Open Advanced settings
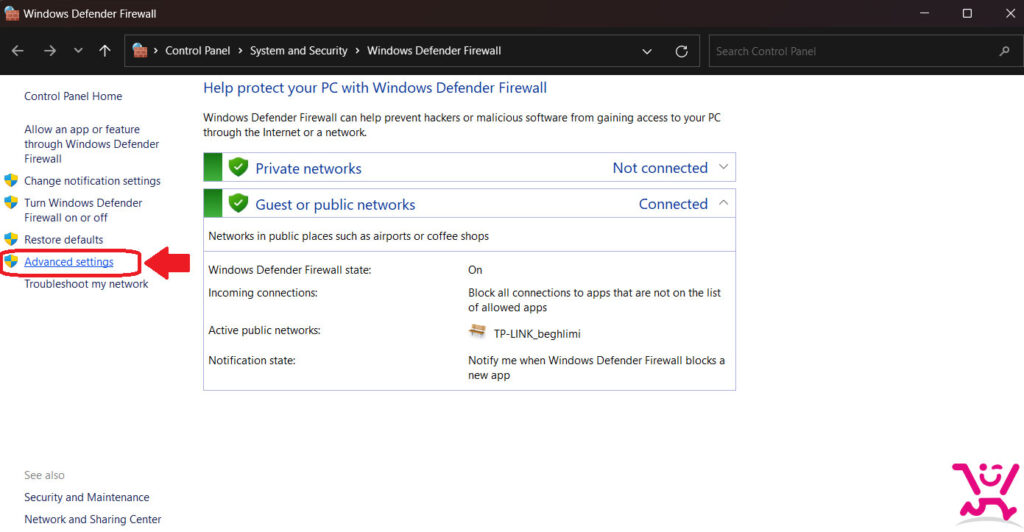This screenshot has height=532, width=1024. 69,262
